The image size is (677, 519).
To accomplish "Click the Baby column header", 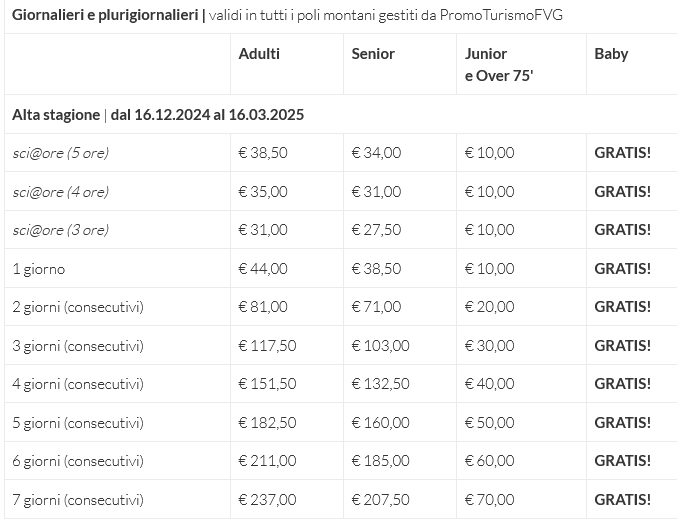I will tap(611, 54).
